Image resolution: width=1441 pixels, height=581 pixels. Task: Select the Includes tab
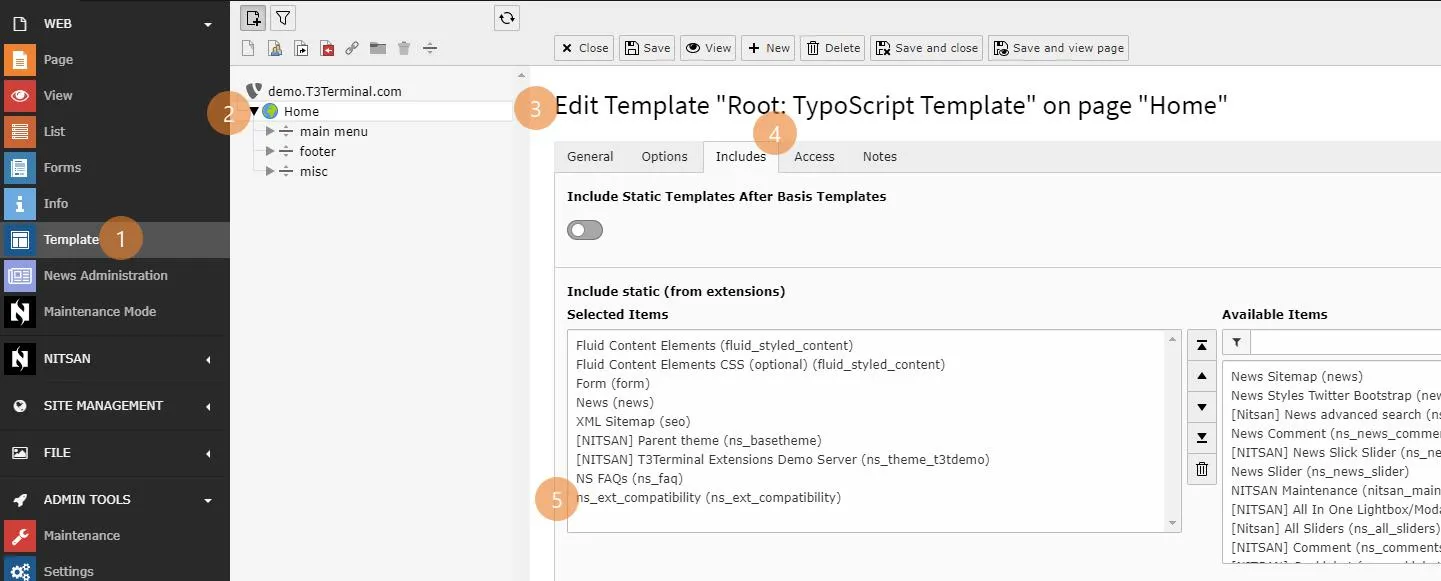(x=741, y=157)
